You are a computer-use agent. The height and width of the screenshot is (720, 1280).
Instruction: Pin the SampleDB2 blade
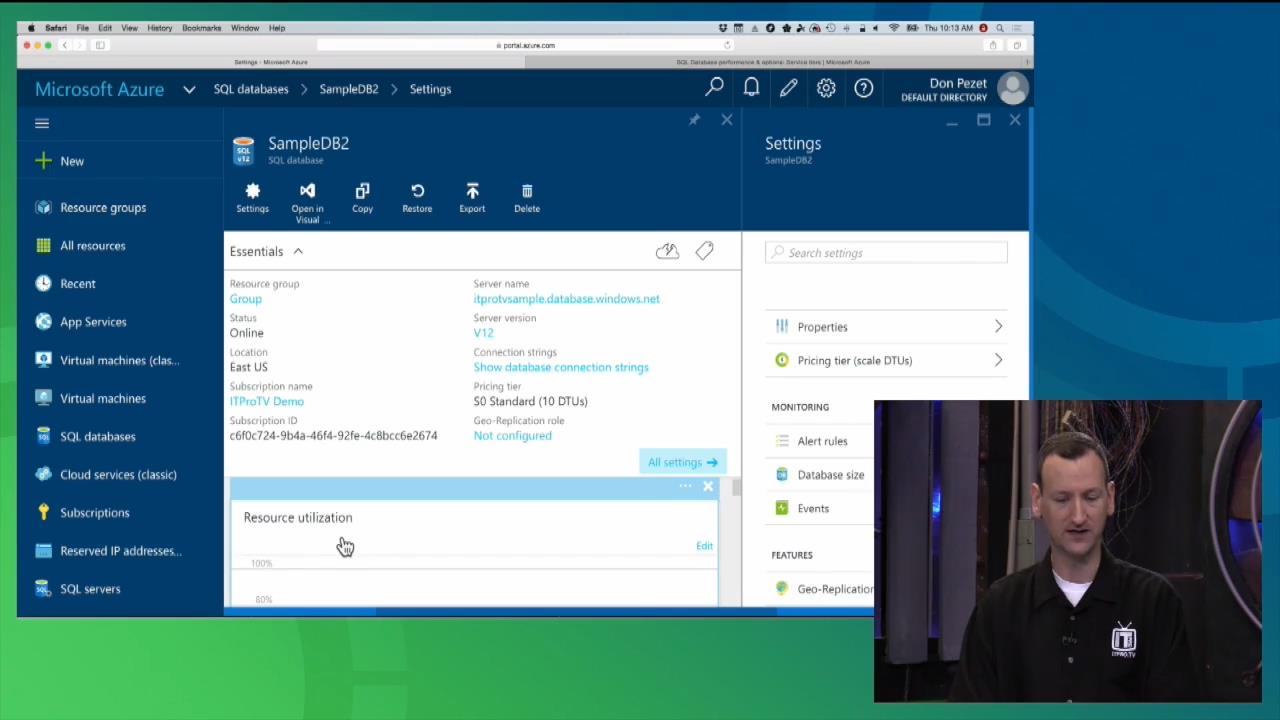pos(694,120)
